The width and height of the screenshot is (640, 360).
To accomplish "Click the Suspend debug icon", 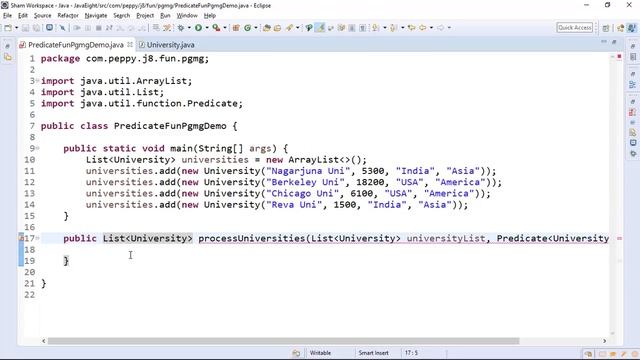I will coord(88,28).
